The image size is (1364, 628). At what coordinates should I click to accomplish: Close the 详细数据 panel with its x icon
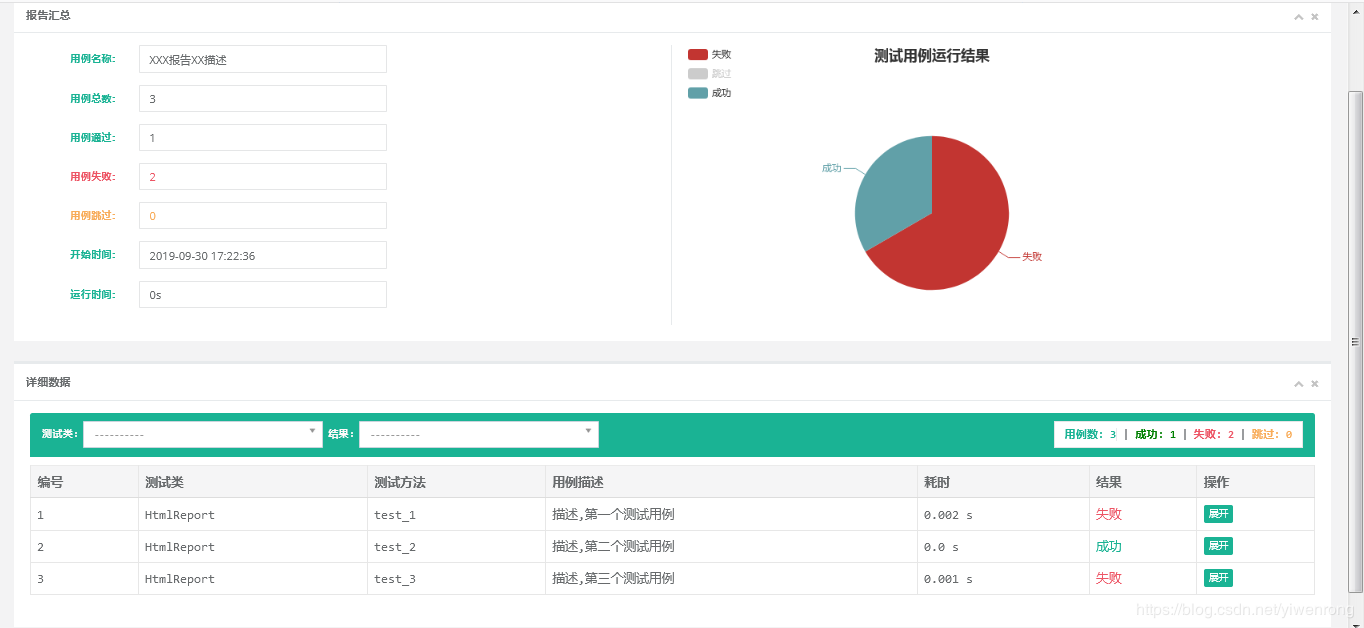pos(1314,383)
